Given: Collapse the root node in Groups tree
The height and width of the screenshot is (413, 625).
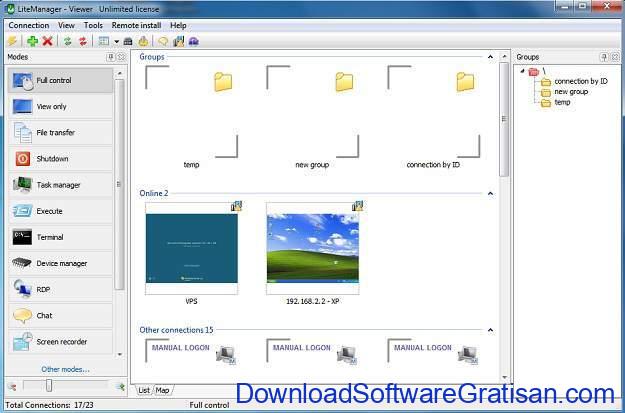Looking at the screenshot, I should [x=522, y=71].
